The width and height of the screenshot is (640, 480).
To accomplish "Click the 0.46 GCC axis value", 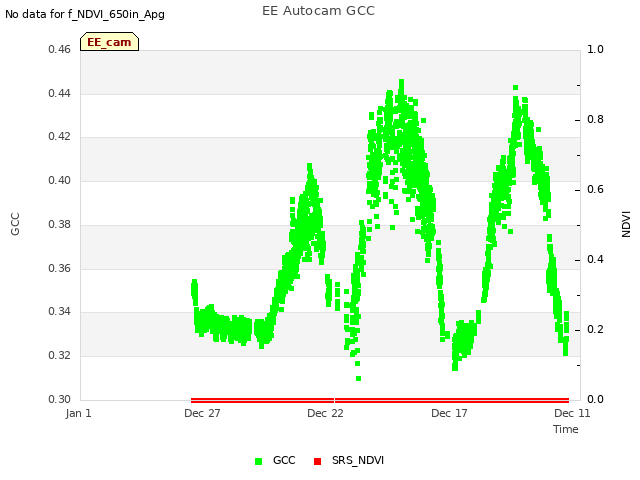I will (x=60, y=50).
